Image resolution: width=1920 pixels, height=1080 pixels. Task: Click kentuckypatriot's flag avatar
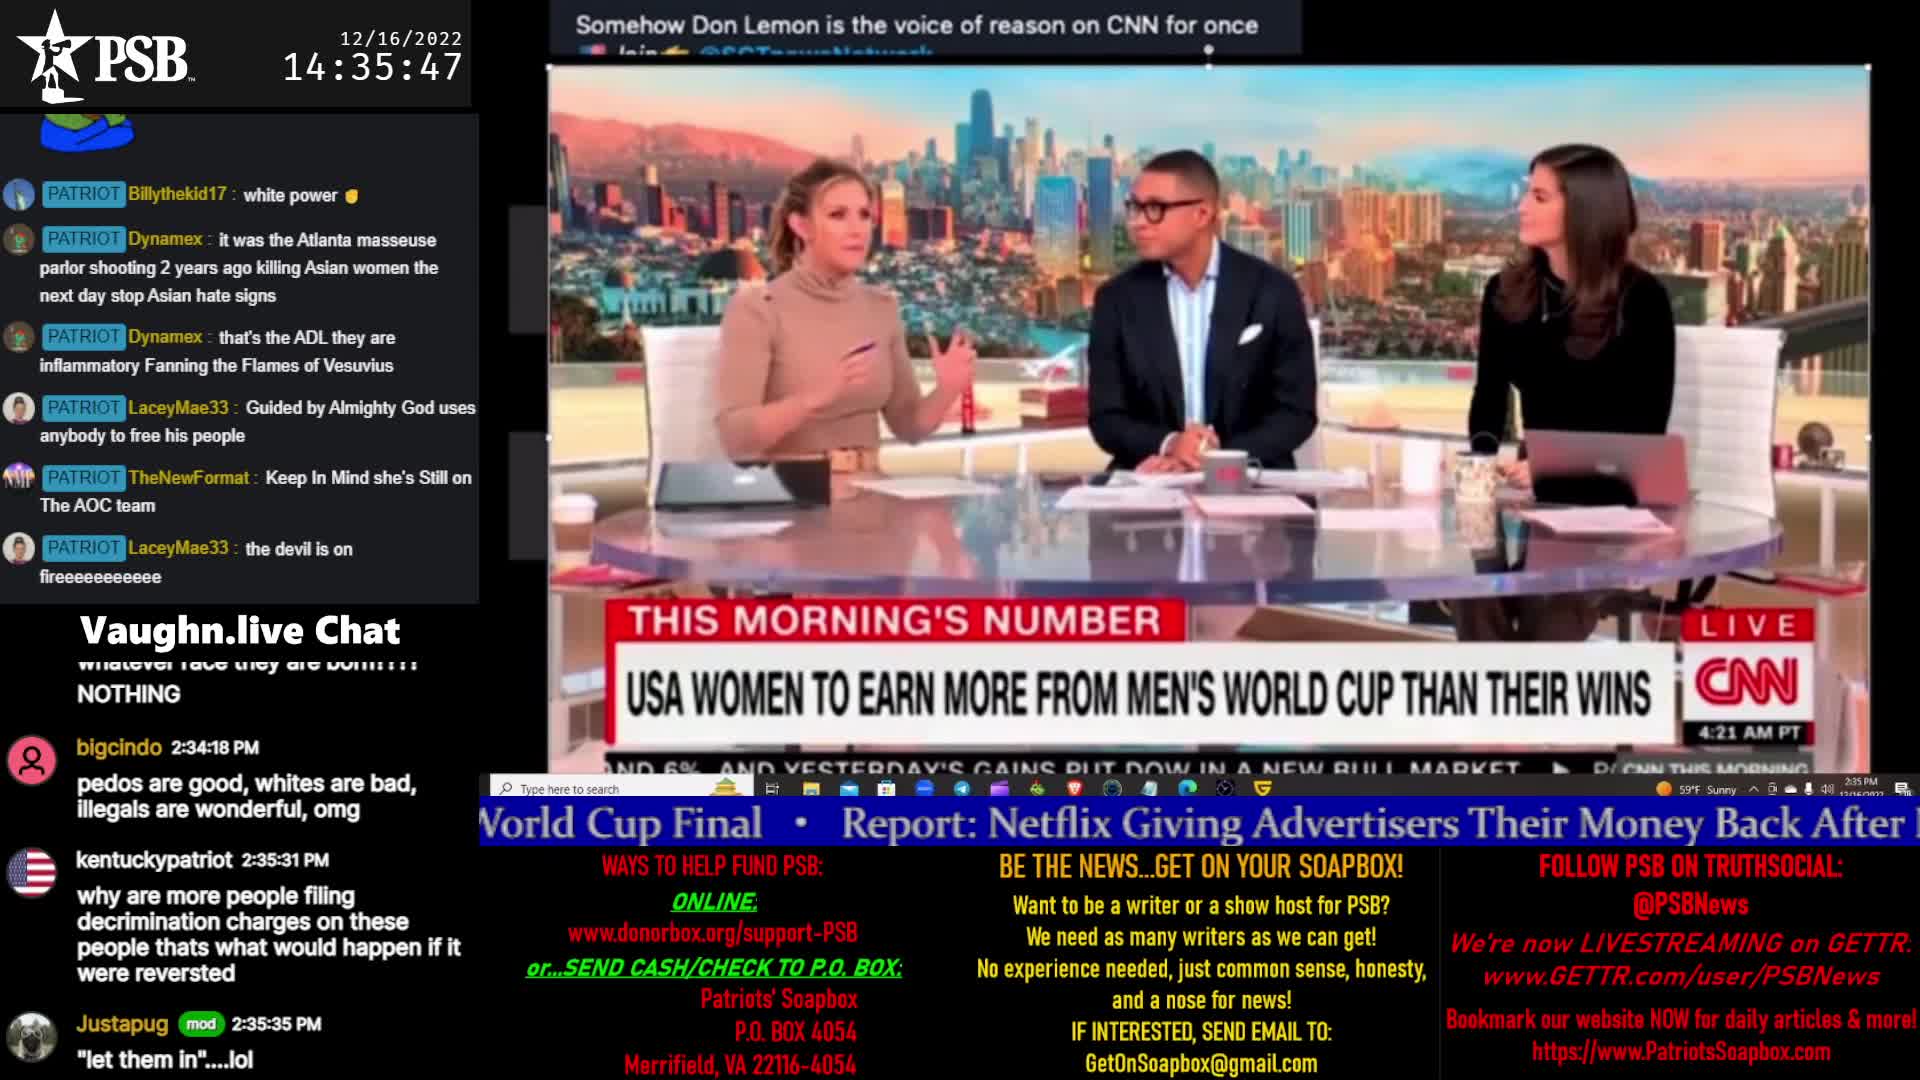[x=32, y=873]
